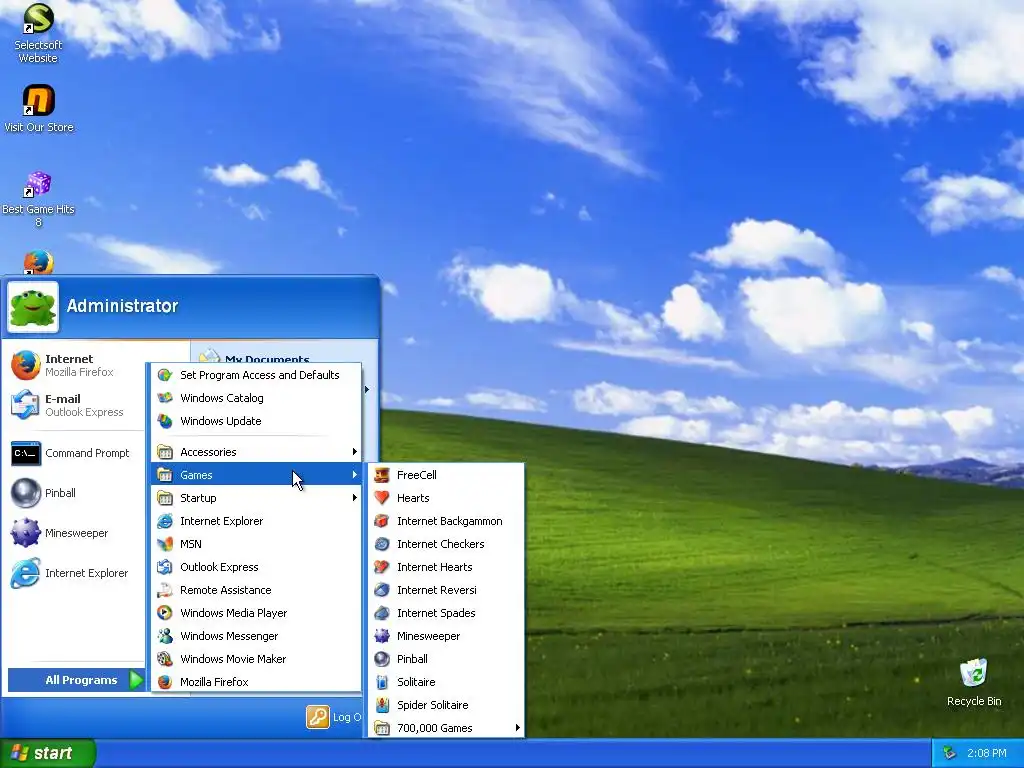
Task: Click the Internet Spades icon
Action: pyautogui.click(x=382, y=613)
